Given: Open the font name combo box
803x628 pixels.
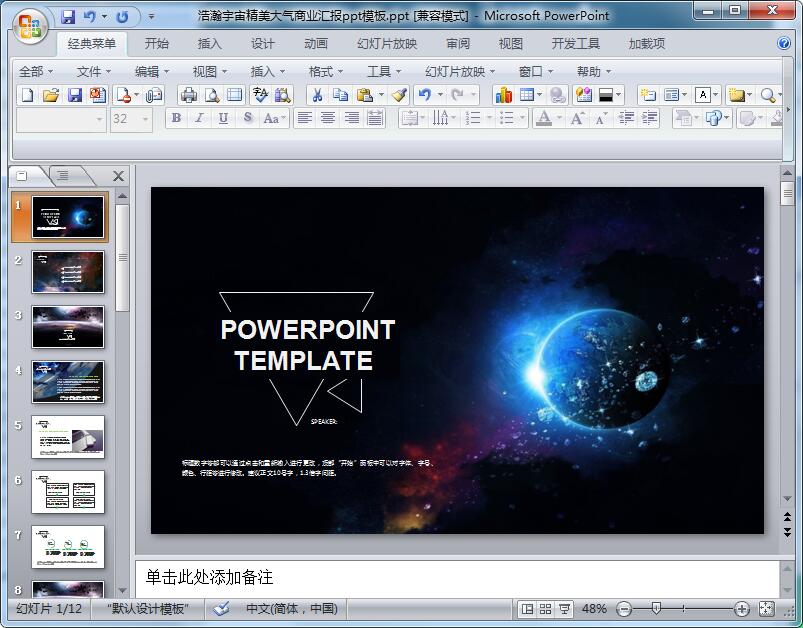Looking at the screenshot, I should (61, 119).
